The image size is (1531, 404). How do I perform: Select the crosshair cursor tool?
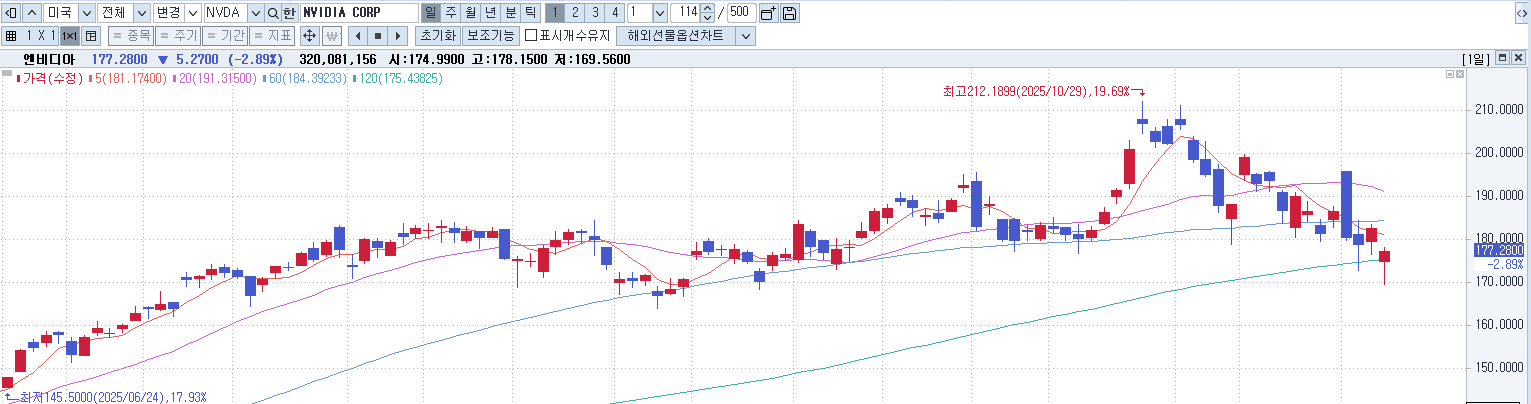pyautogui.click(x=309, y=36)
